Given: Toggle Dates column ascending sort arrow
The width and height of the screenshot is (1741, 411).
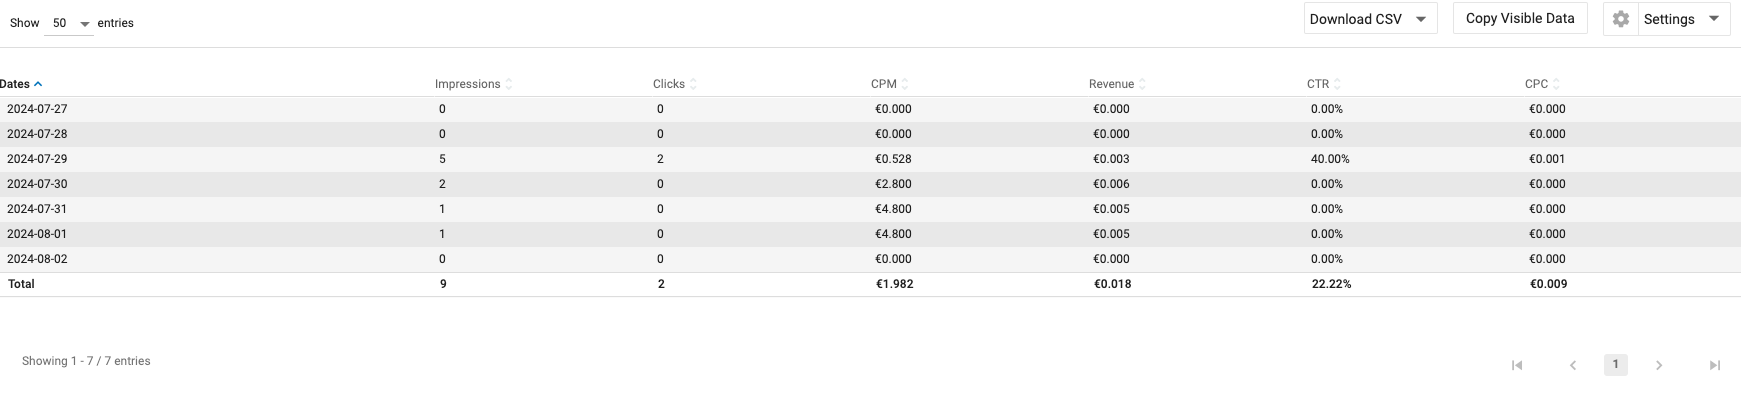Looking at the screenshot, I should click(x=38, y=84).
